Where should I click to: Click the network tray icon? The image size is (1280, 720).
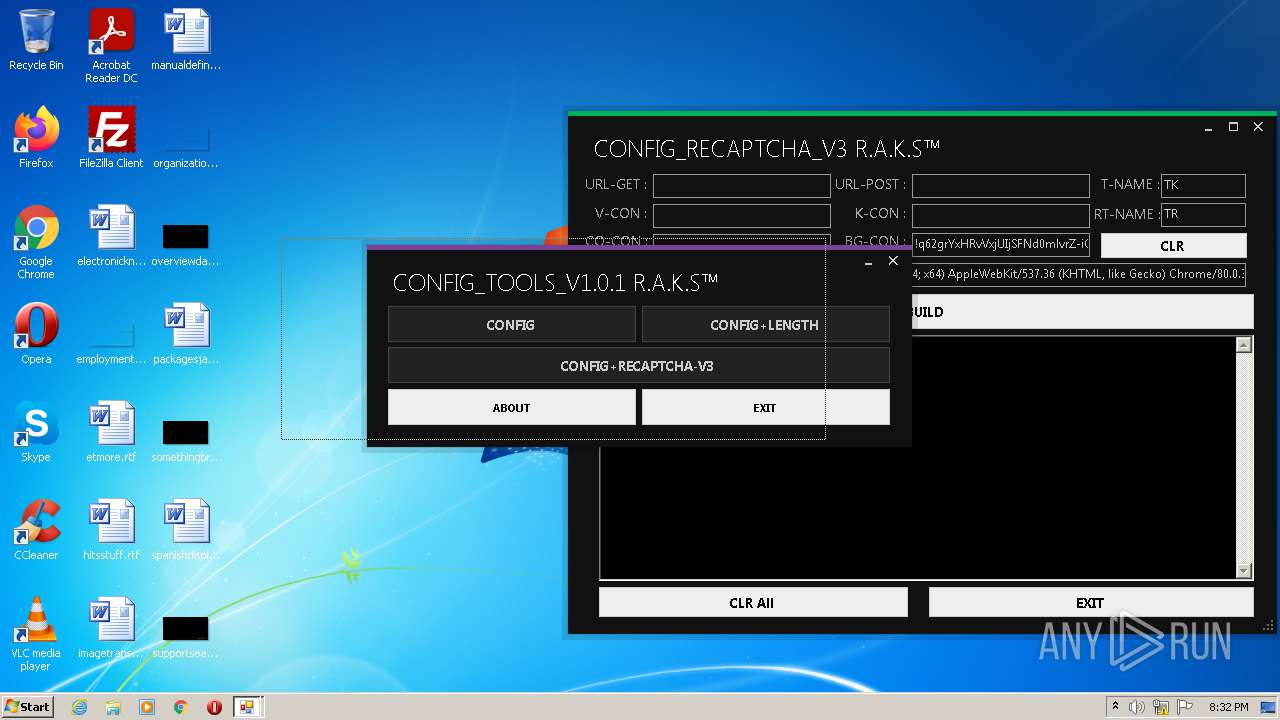coord(1161,707)
